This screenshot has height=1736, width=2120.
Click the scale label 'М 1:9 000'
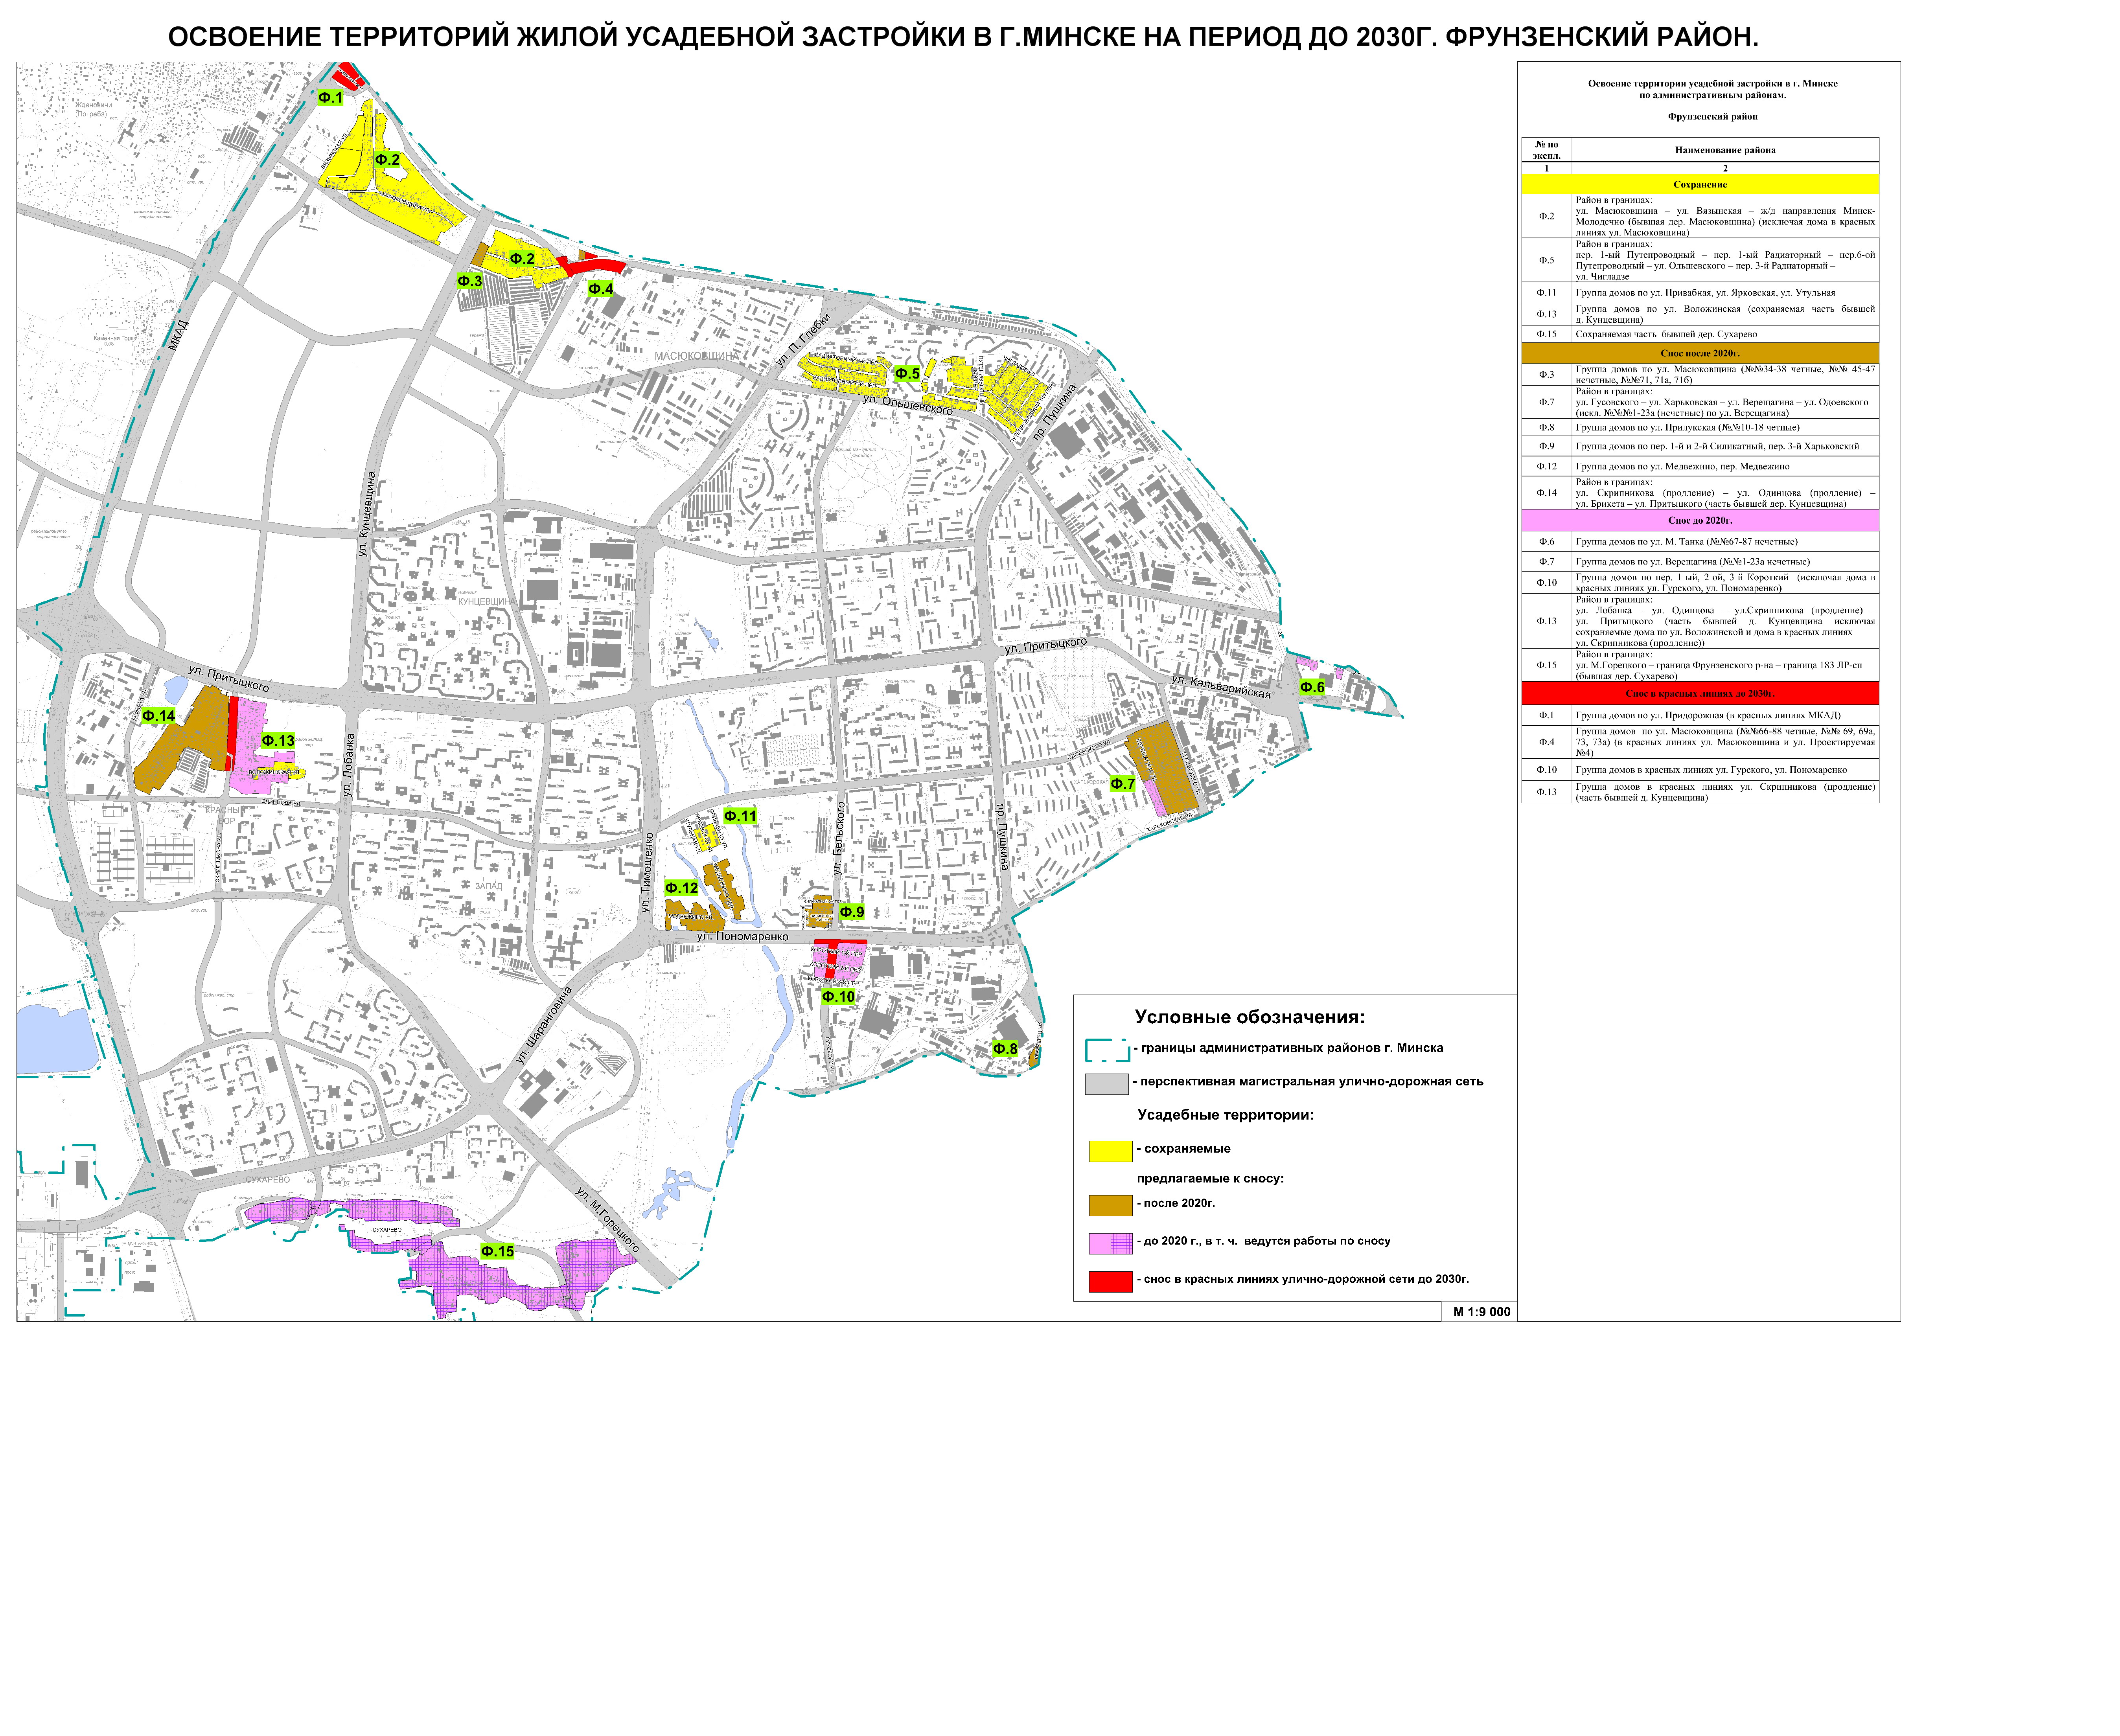tap(1482, 1312)
